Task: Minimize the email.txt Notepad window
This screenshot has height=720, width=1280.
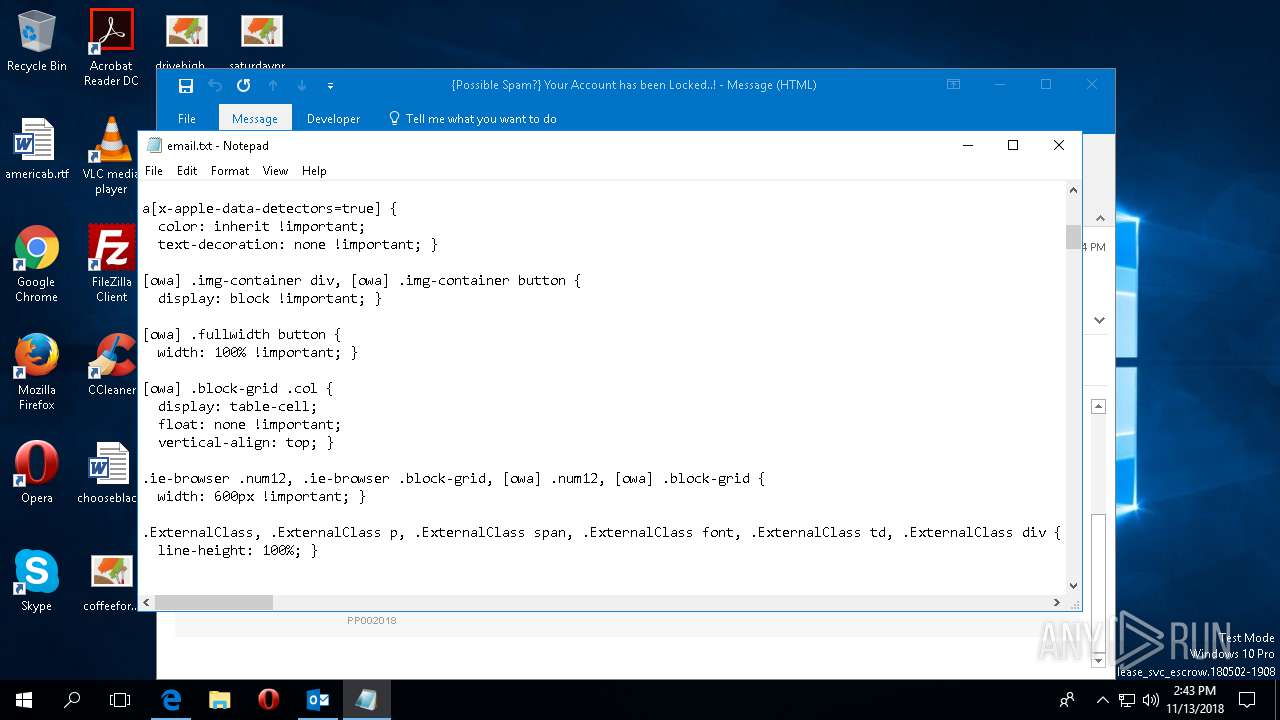Action: click(x=967, y=145)
